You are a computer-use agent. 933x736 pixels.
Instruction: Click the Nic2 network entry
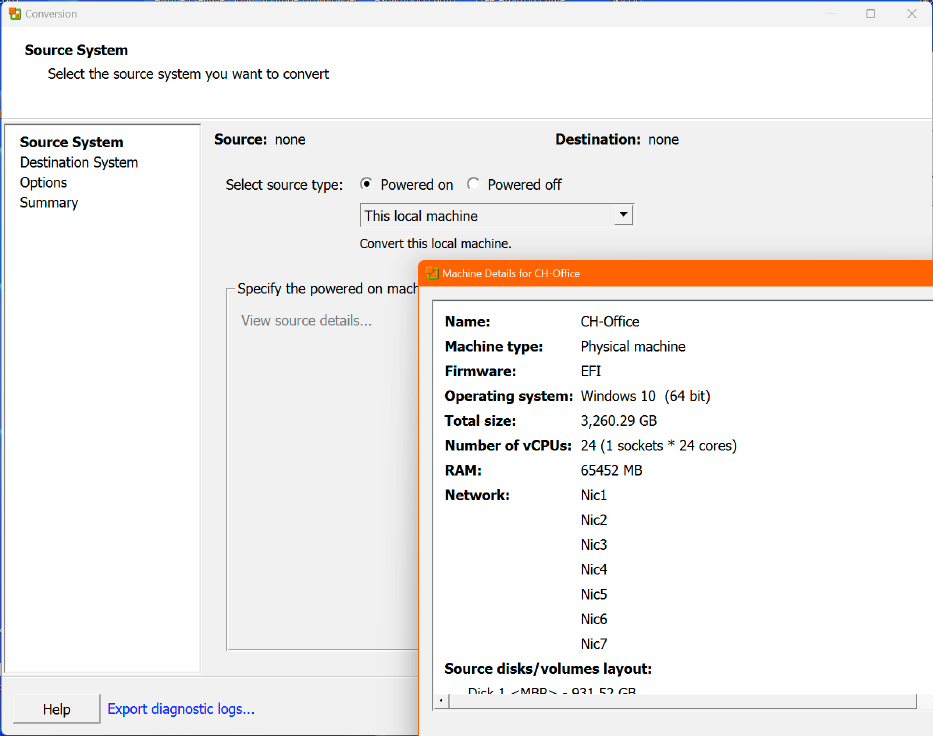594,520
